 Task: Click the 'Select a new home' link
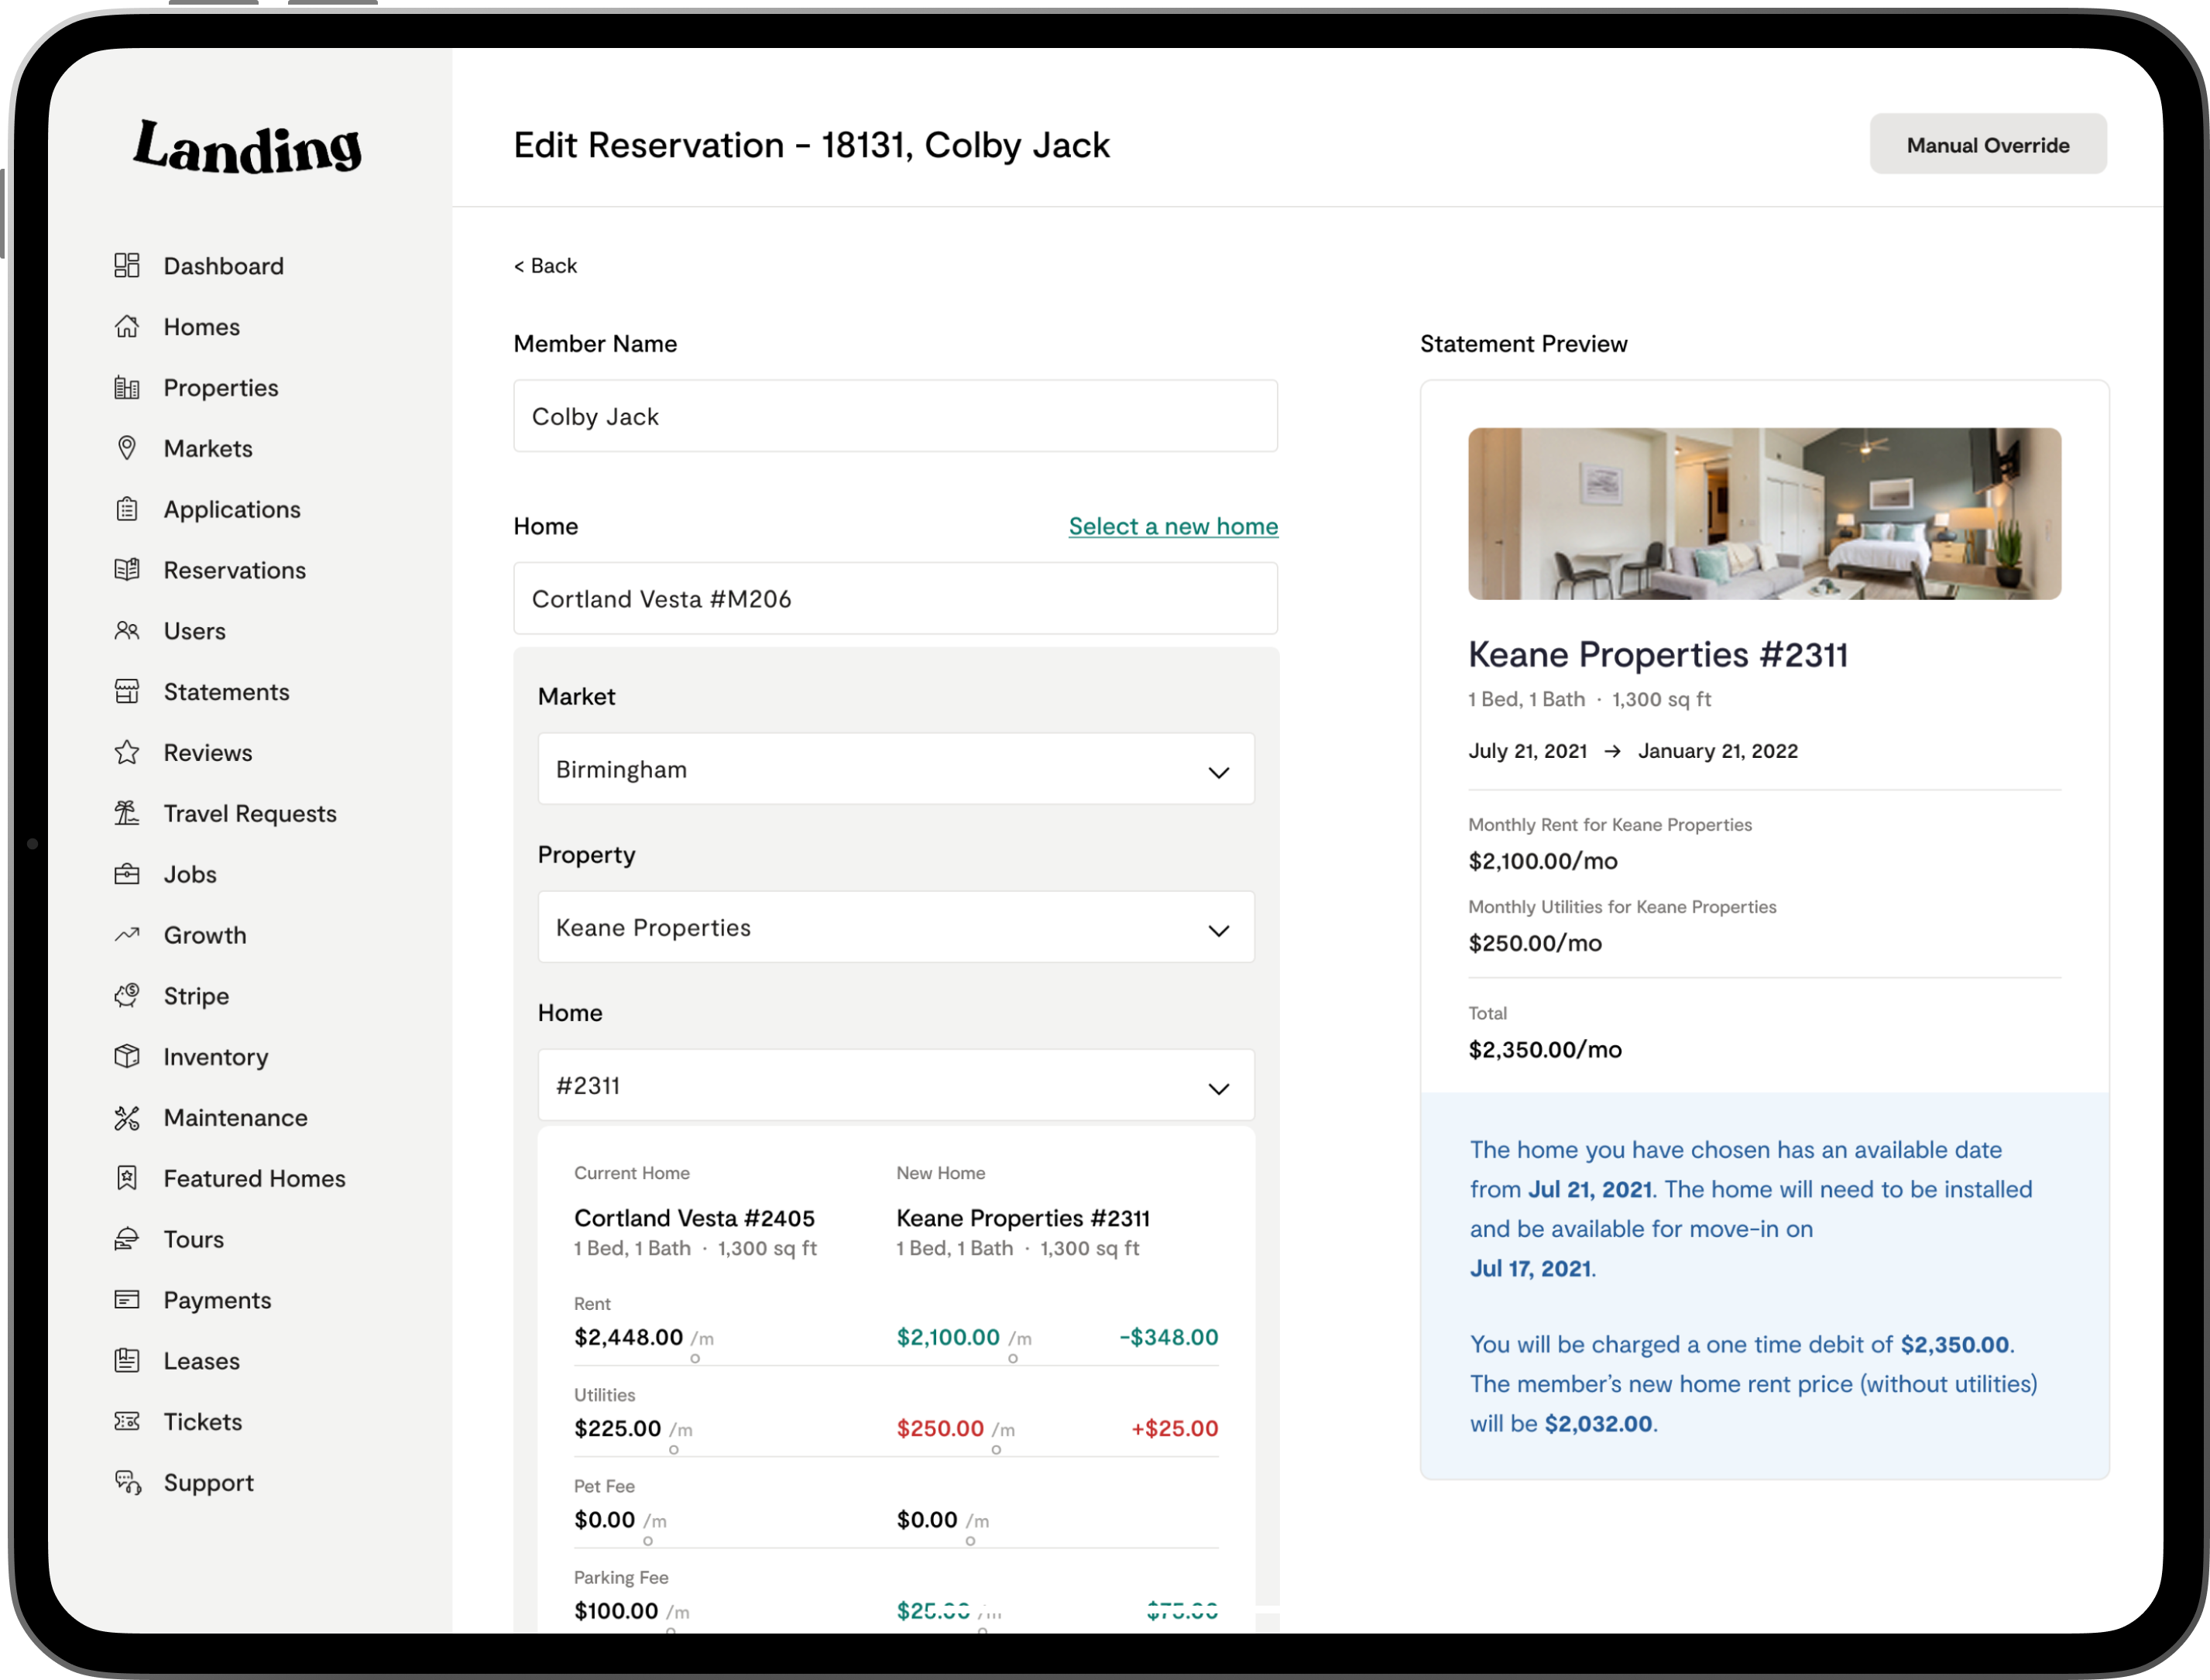[1172, 526]
